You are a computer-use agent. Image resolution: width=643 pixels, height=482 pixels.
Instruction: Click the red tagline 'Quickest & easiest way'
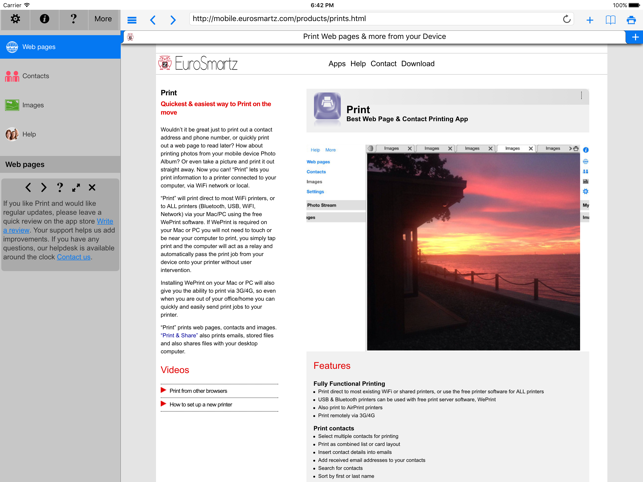click(216, 108)
